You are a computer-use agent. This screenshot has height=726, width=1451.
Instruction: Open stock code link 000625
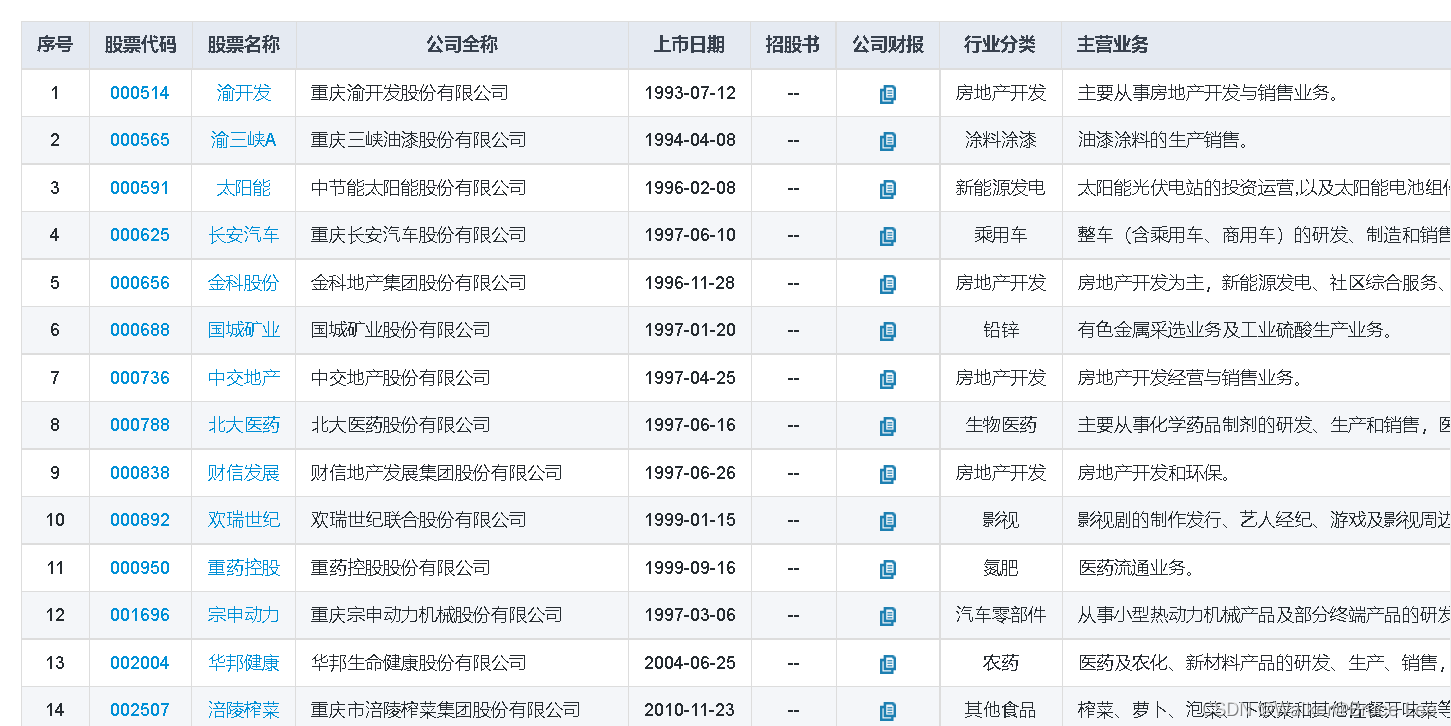click(x=140, y=235)
